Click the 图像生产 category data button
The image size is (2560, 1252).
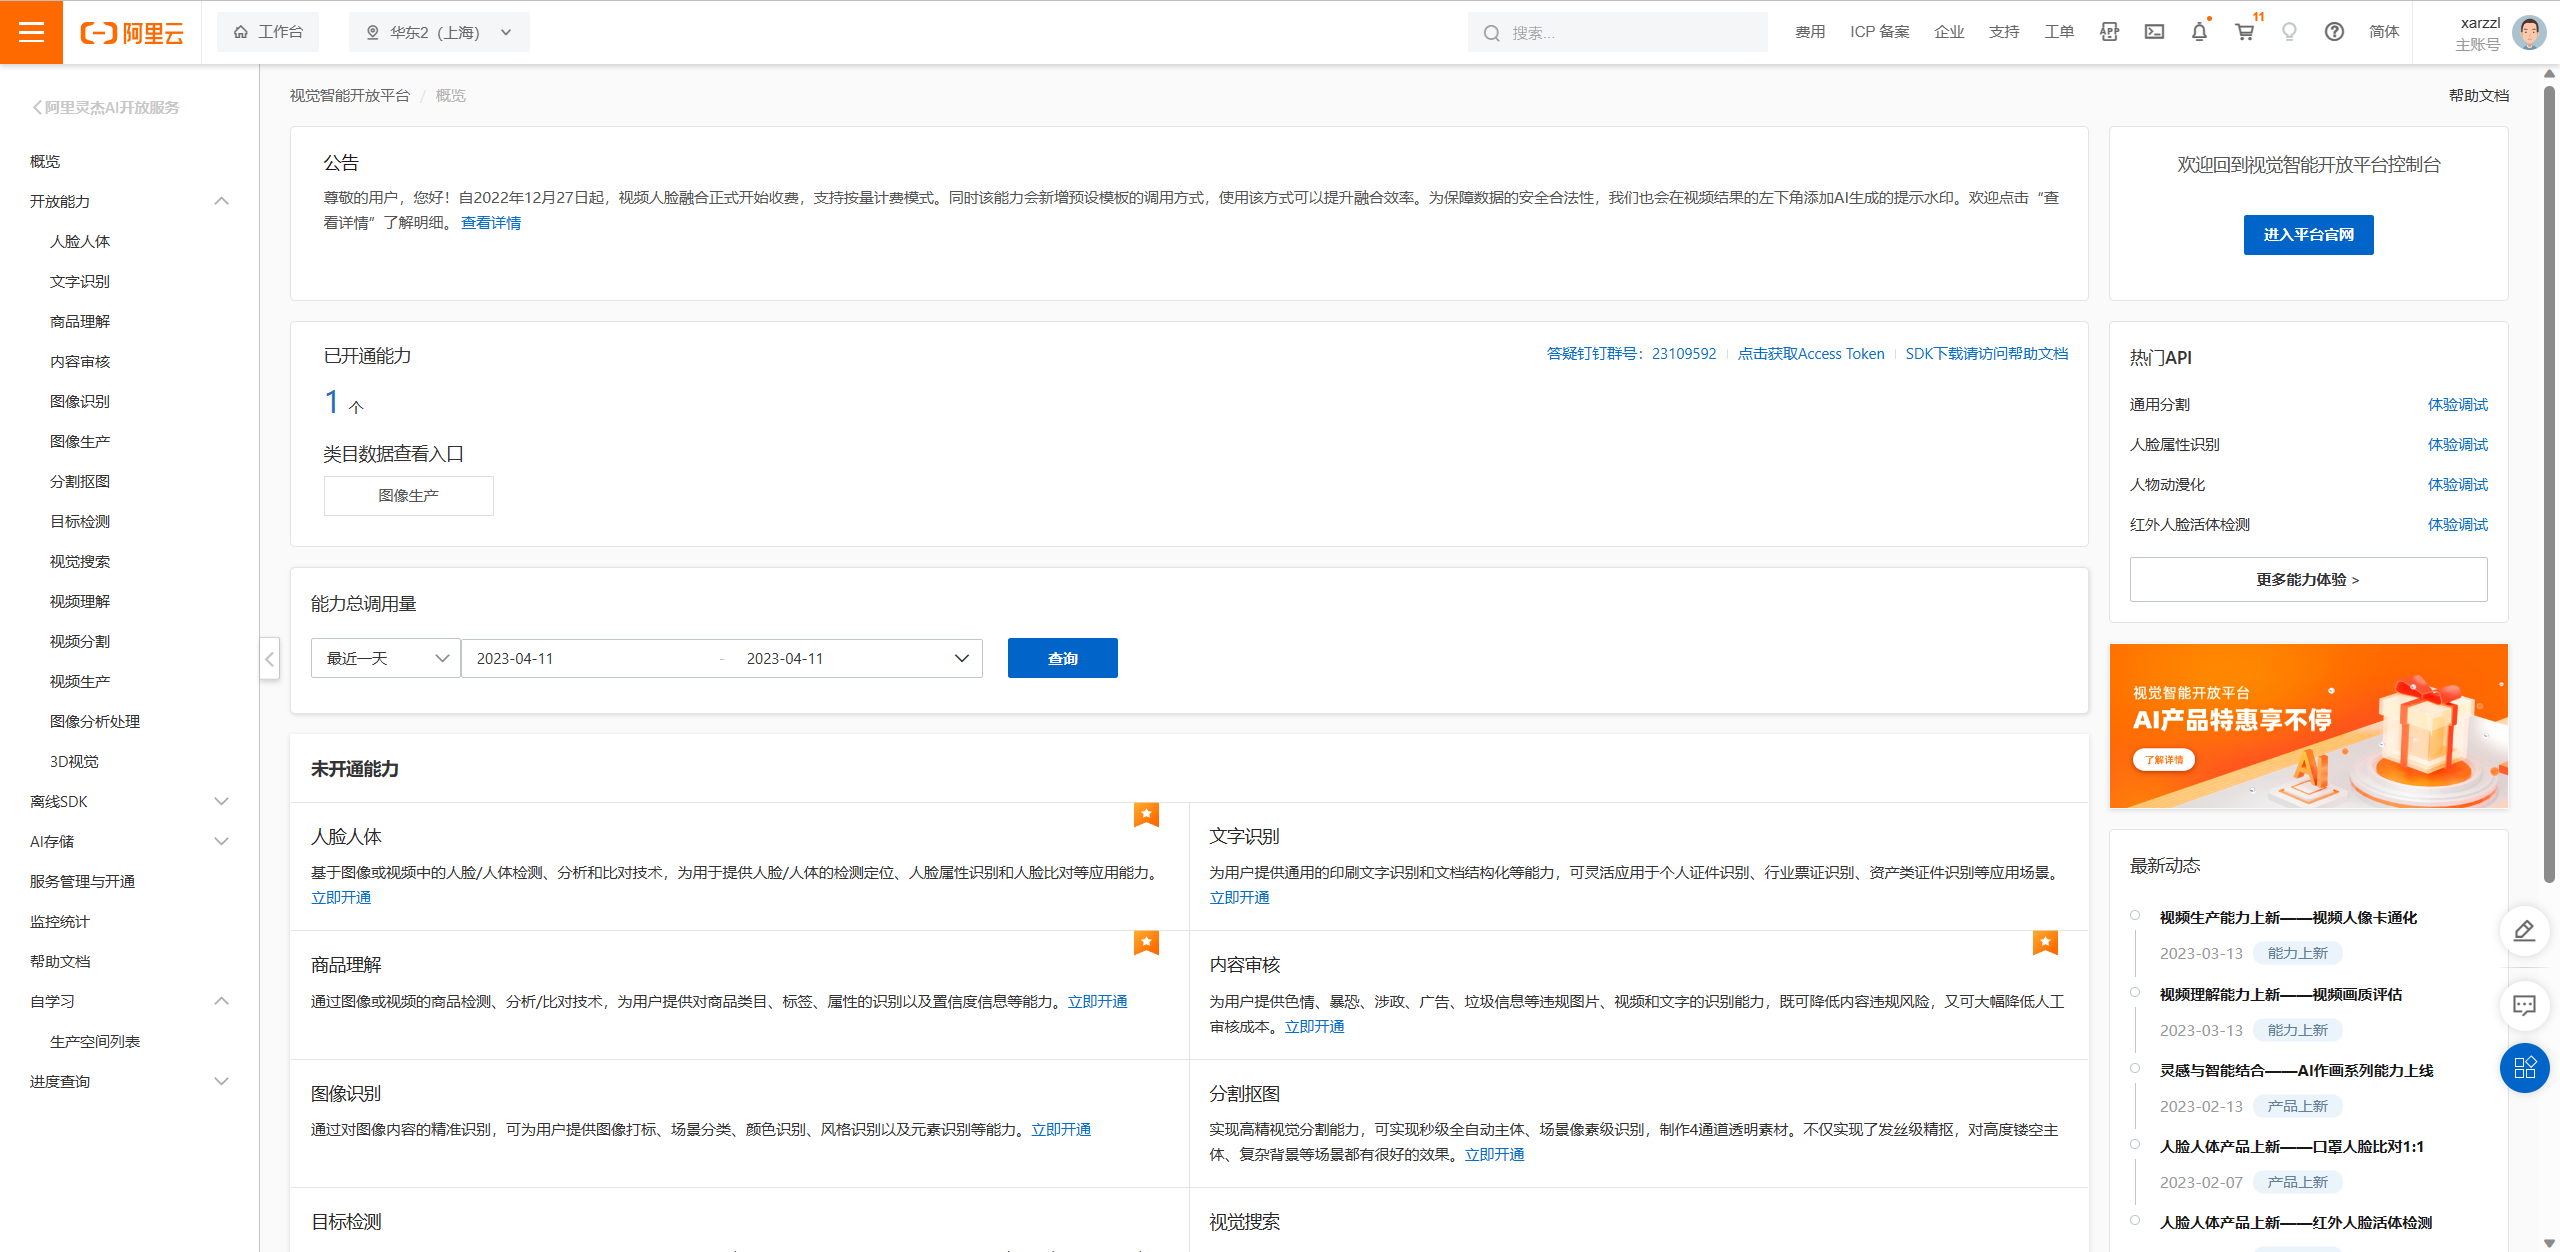pos(408,496)
